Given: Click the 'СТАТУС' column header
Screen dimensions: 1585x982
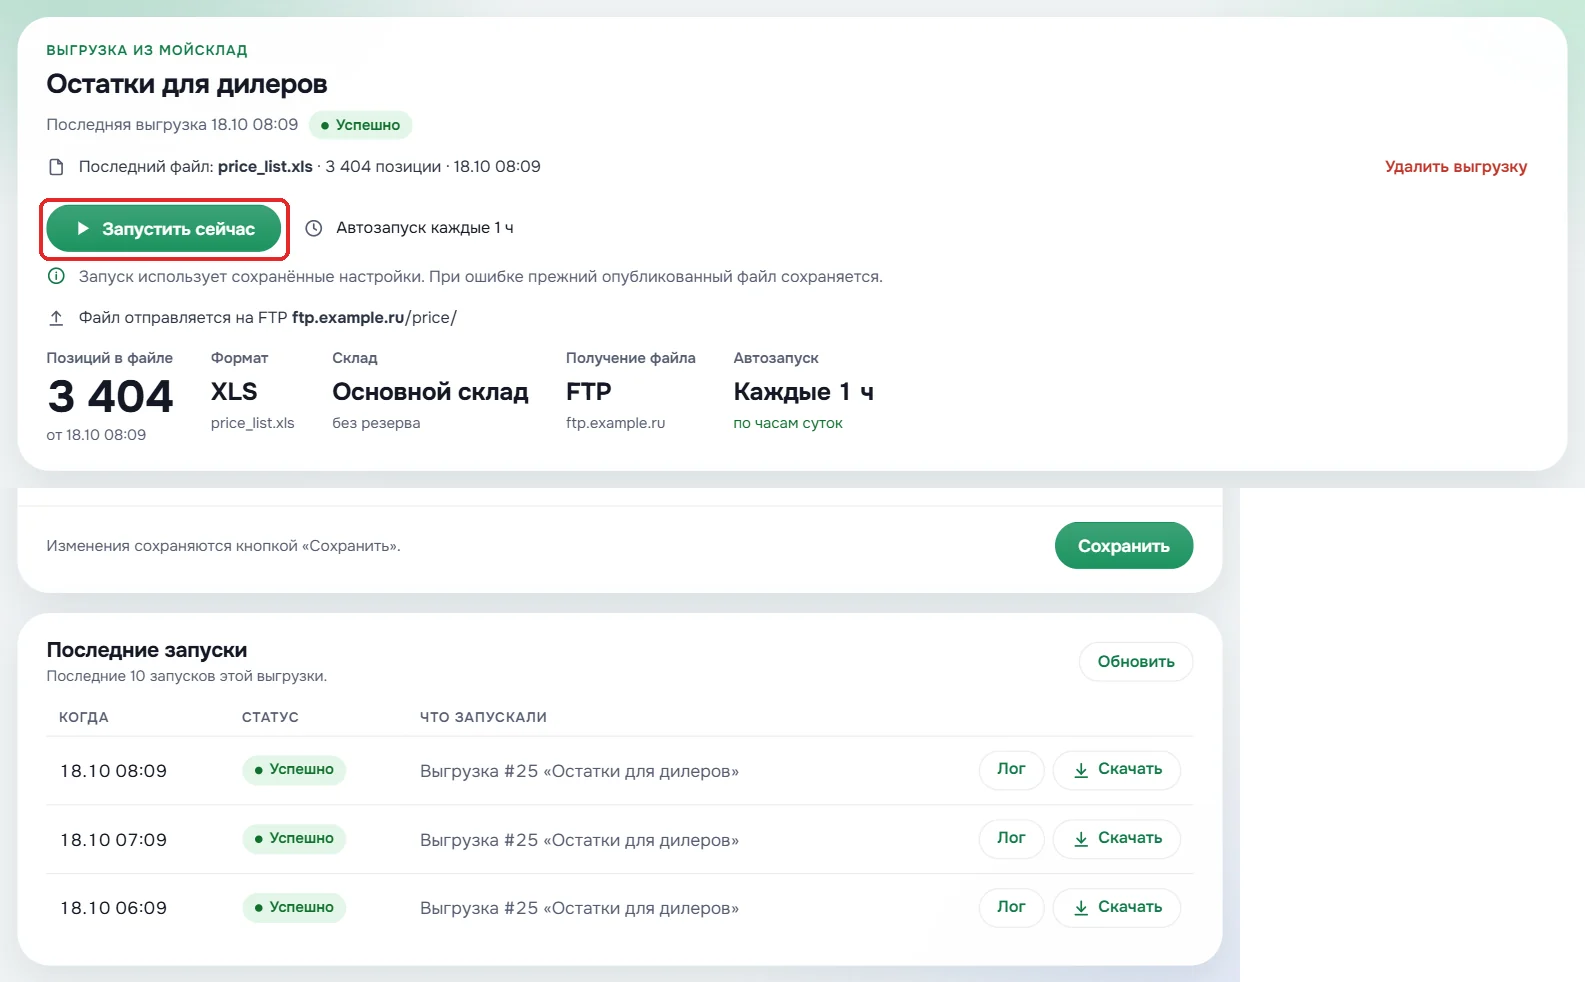Looking at the screenshot, I should 270,717.
